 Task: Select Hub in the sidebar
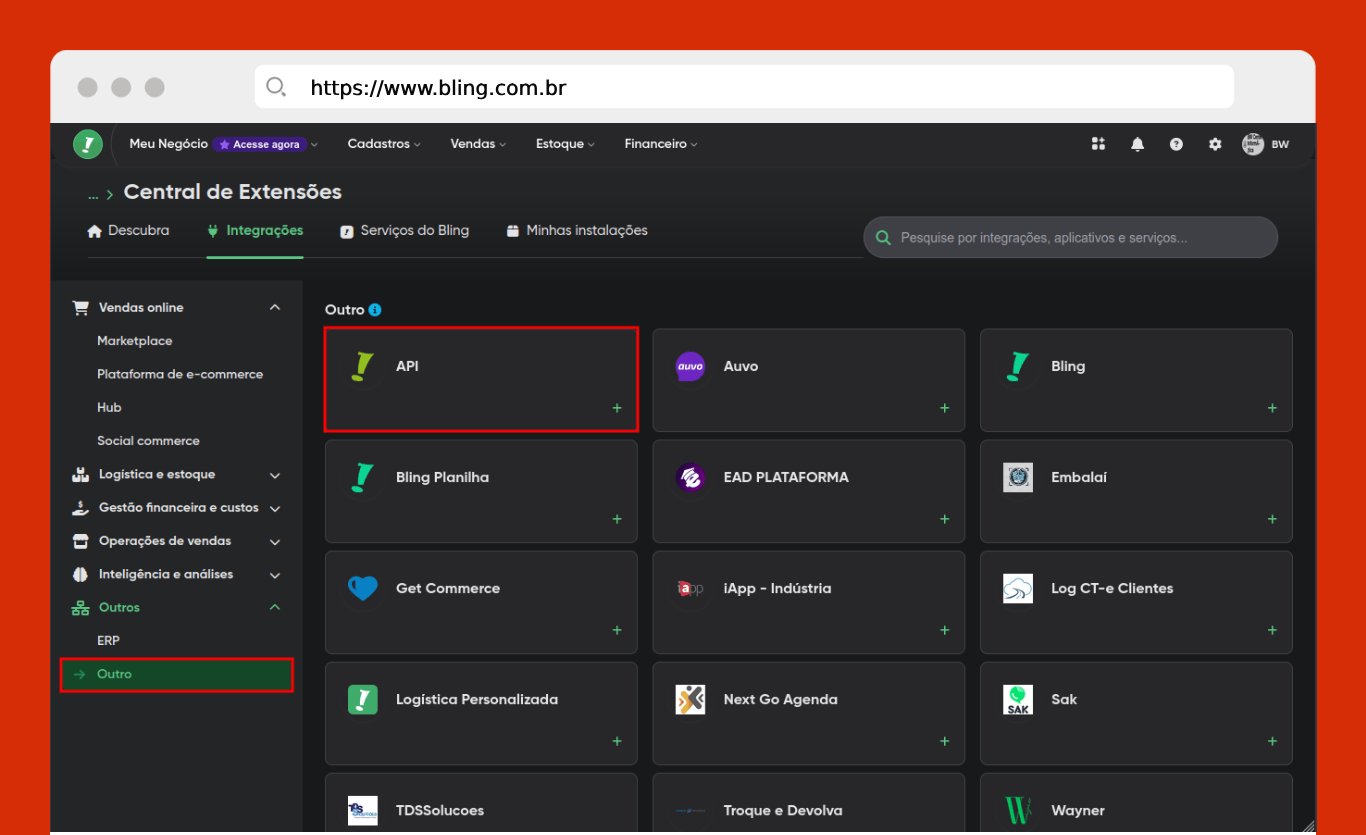109,408
